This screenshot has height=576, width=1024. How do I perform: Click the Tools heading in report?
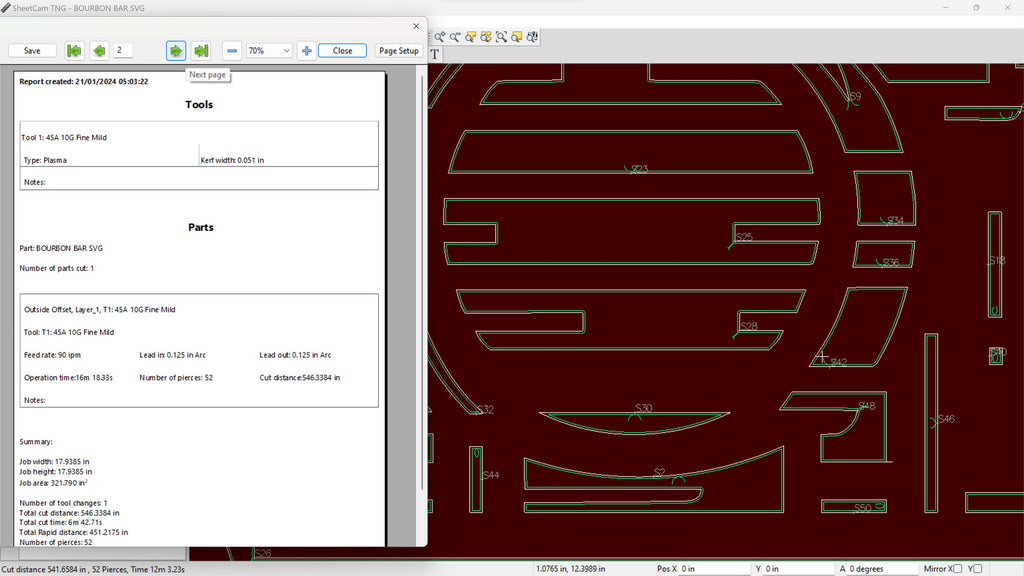click(199, 104)
